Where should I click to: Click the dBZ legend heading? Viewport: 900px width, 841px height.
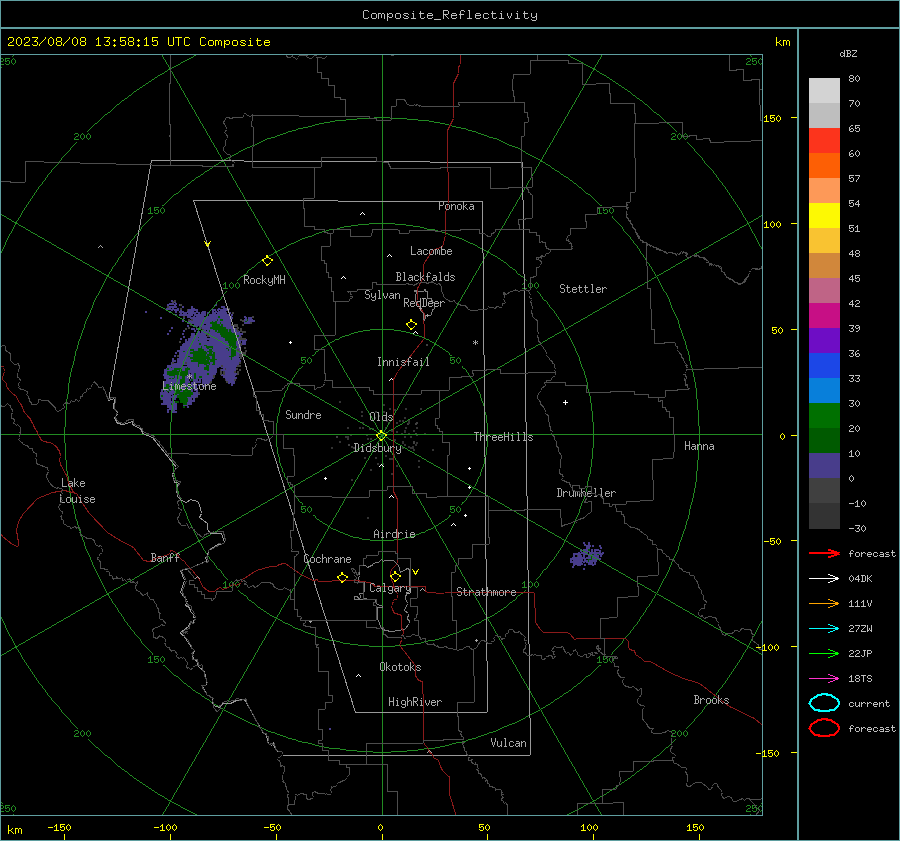point(848,54)
